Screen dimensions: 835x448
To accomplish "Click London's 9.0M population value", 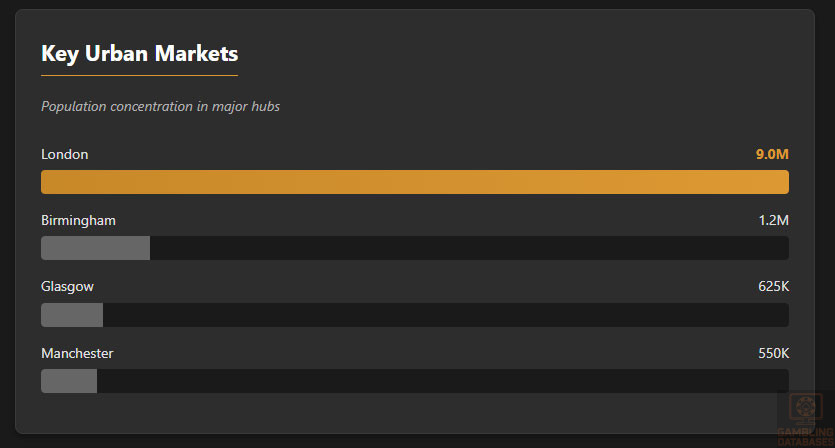I will click(x=772, y=154).
